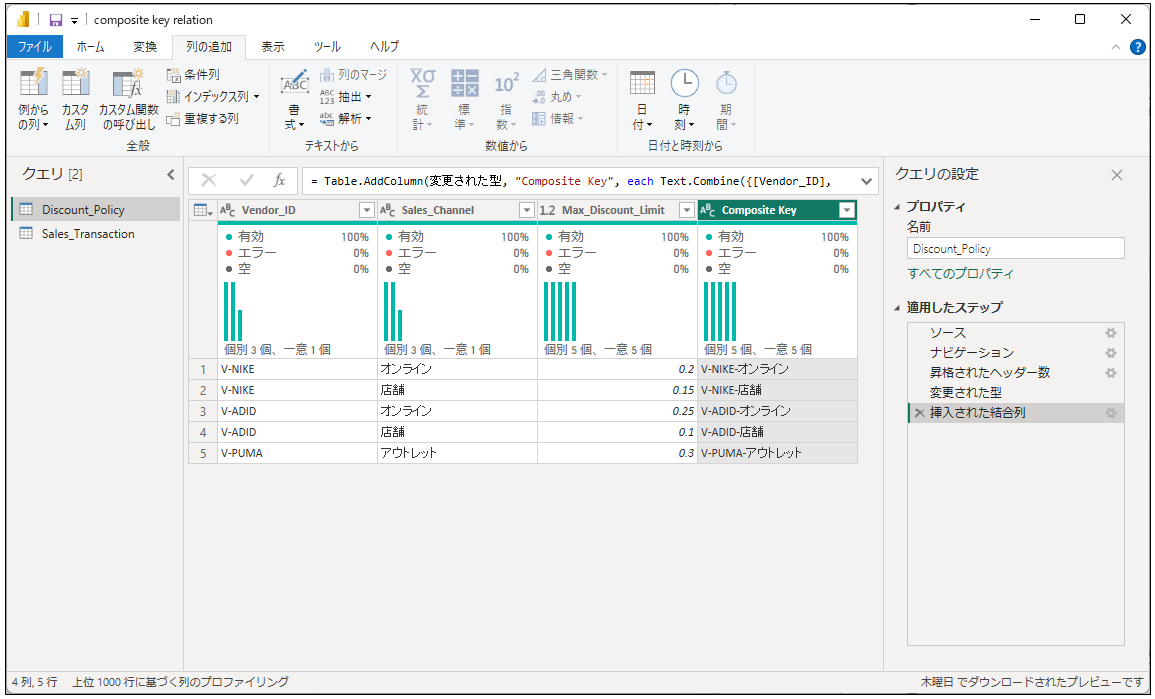Click the 条件列 (Conditional Column) icon
Viewport: 1155px width, 699px height.
pos(174,75)
